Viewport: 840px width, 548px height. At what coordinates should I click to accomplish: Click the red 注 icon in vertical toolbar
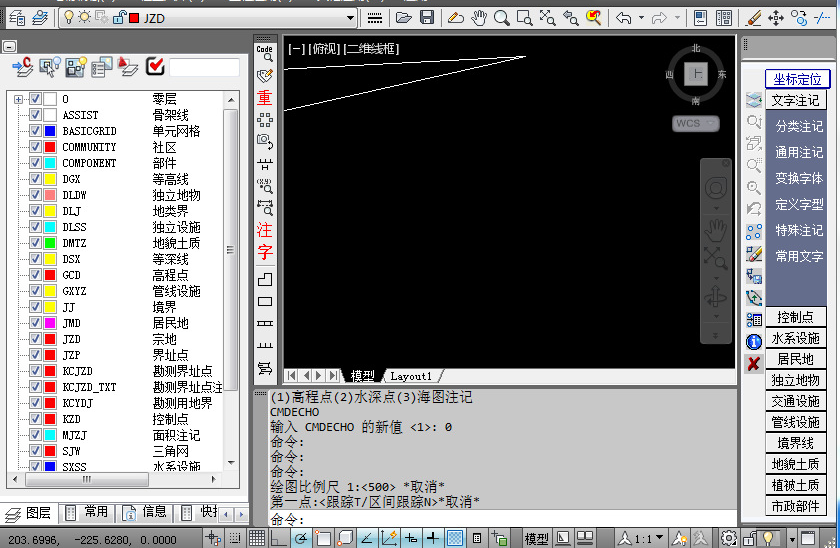(x=265, y=230)
